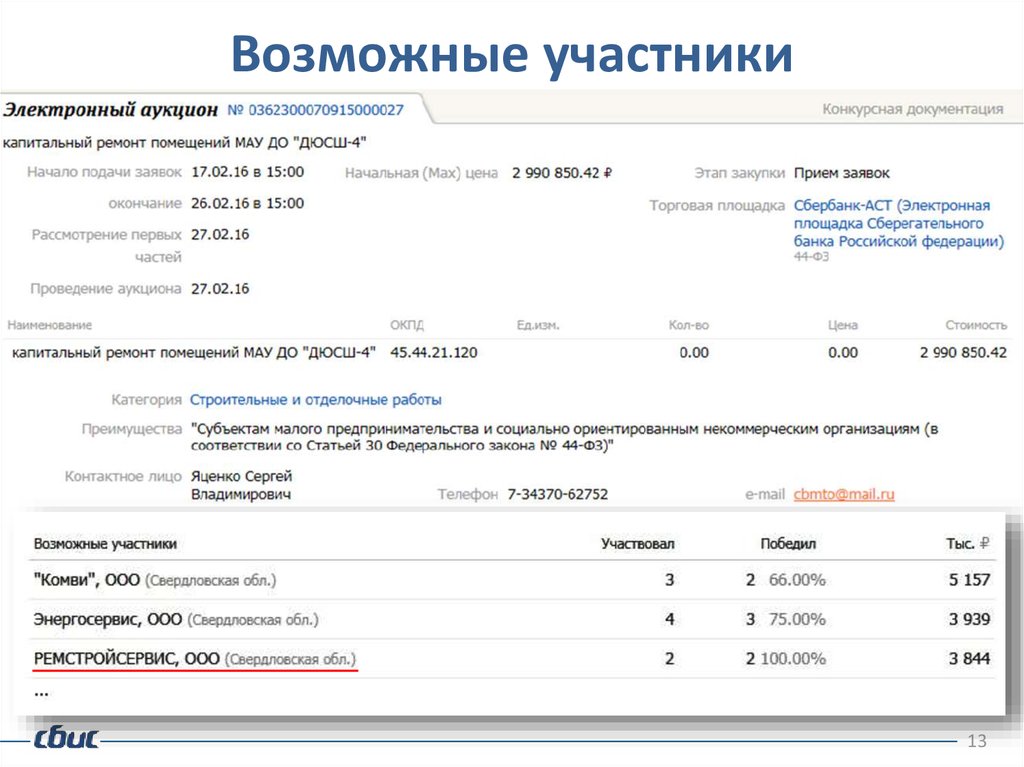
Task: Click the Победил column header
Action: (788, 544)
